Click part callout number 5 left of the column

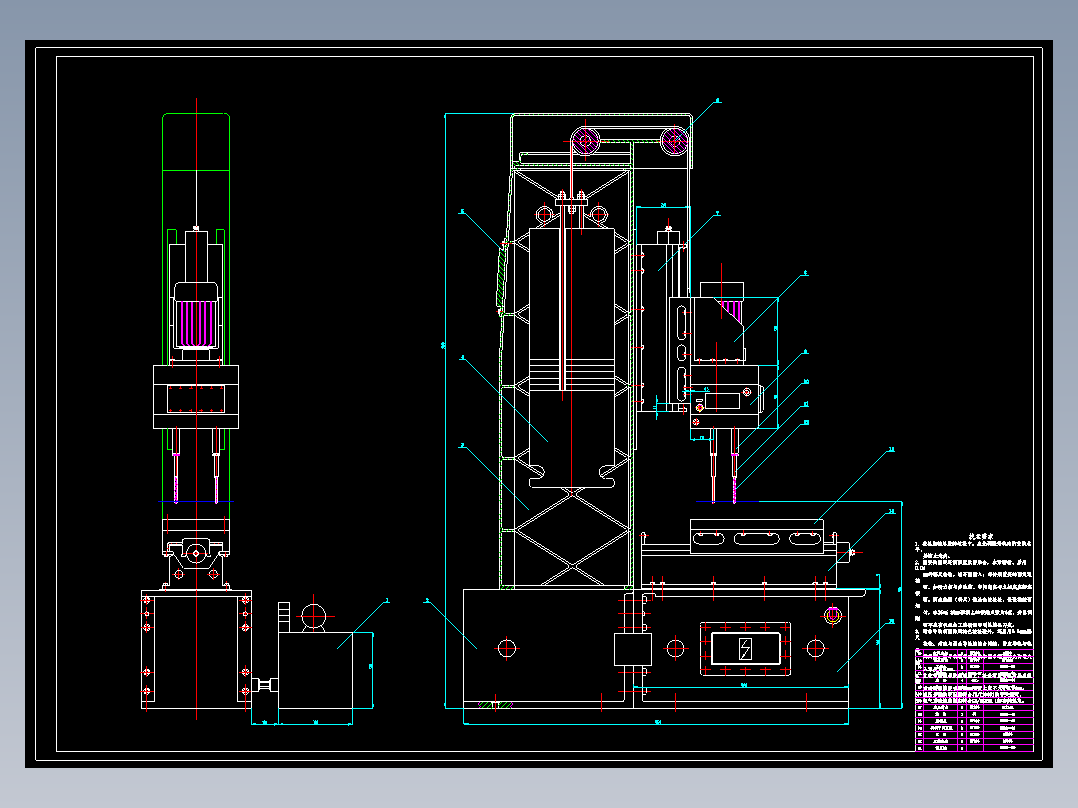462,212
